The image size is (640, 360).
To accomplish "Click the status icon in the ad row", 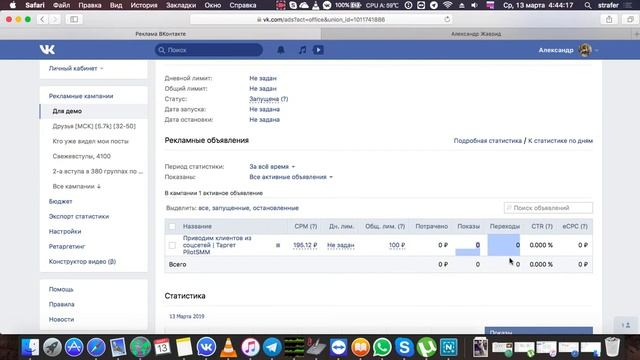I will [x=278, y=245].
